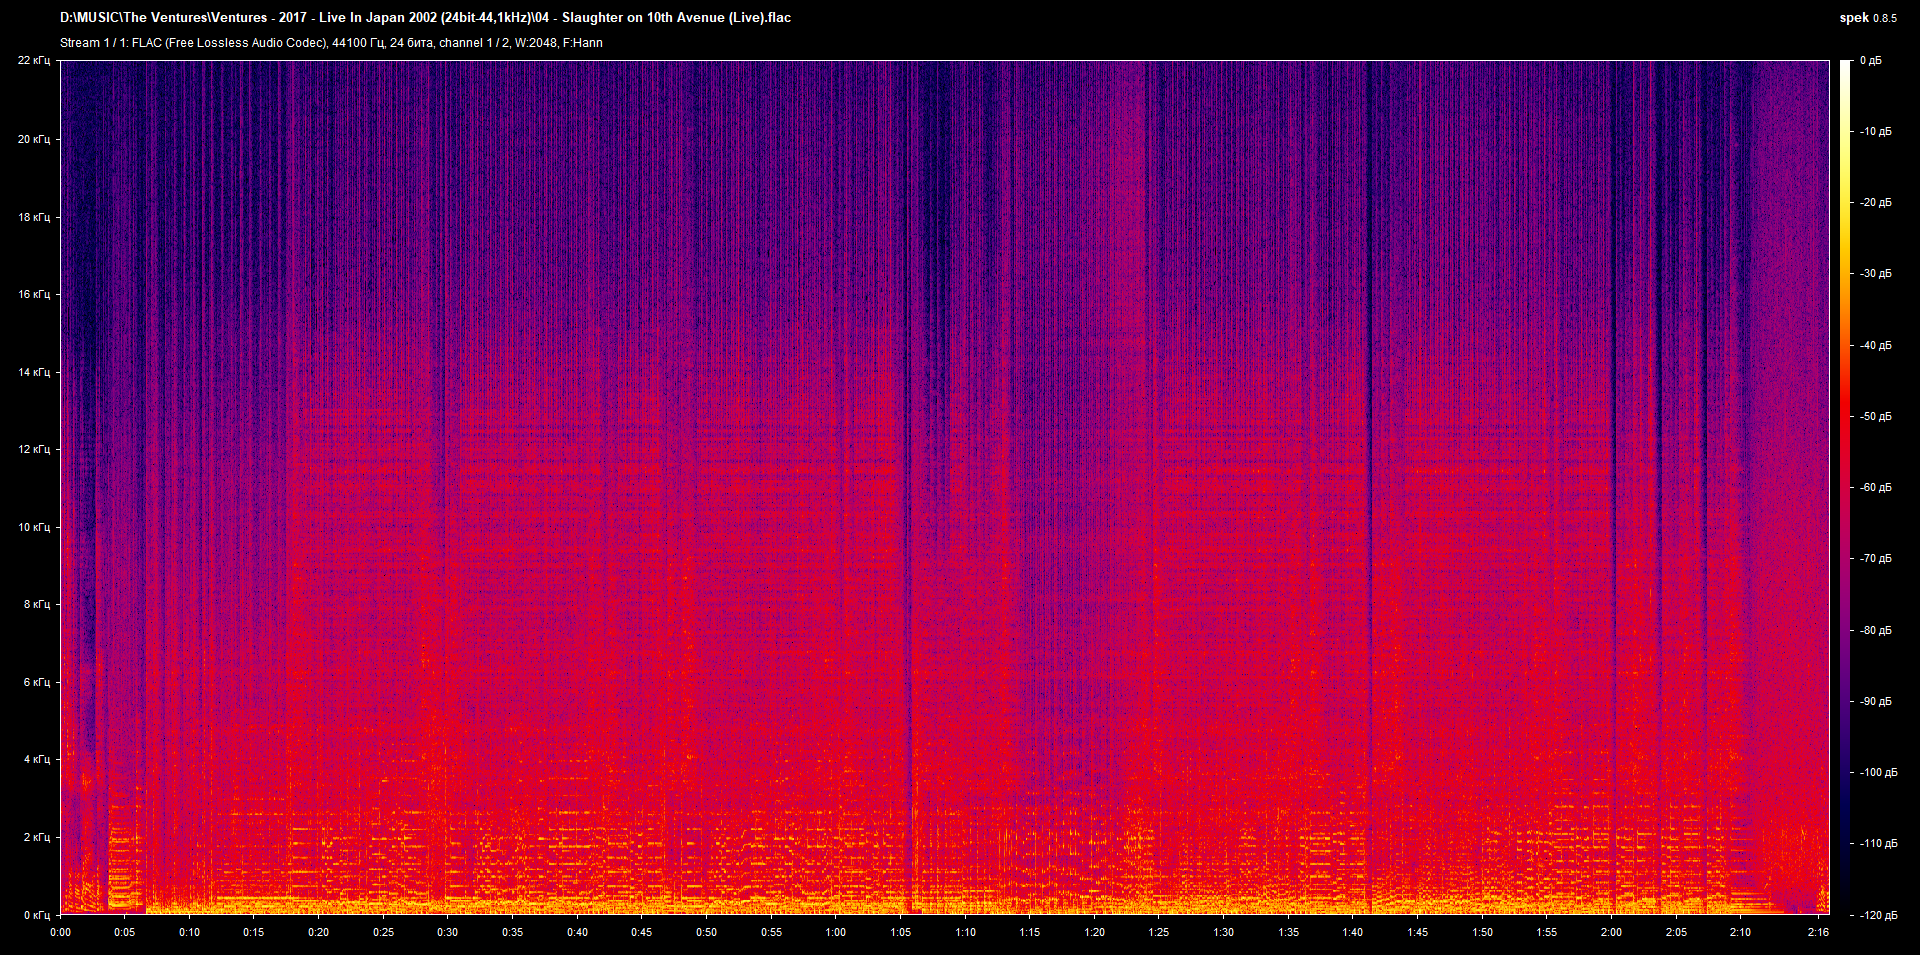This screenshot has width=1920, height=955.
Task: Click the 22 кГц frequency axis label
Action: coord(33,60)
